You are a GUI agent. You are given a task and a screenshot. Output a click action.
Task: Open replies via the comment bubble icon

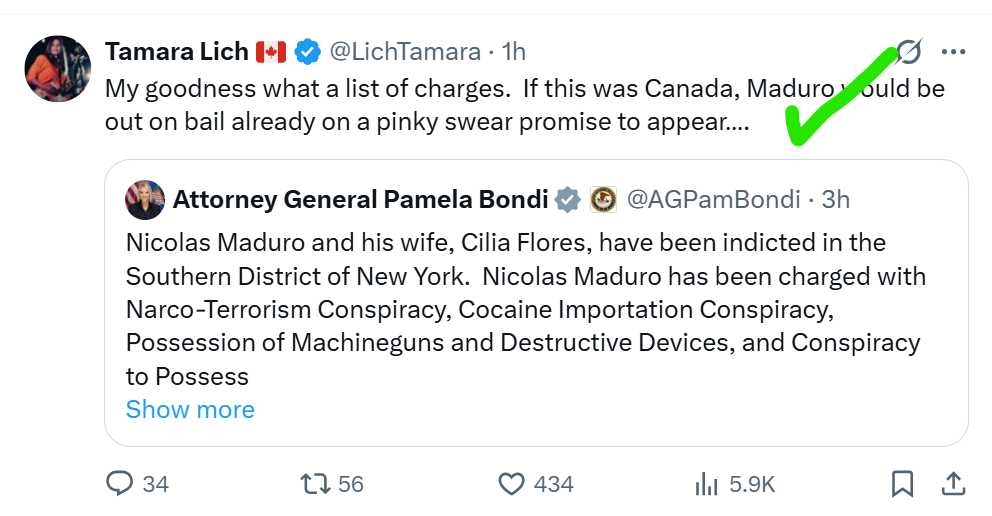pyautogui.click(x=120, y=484)
